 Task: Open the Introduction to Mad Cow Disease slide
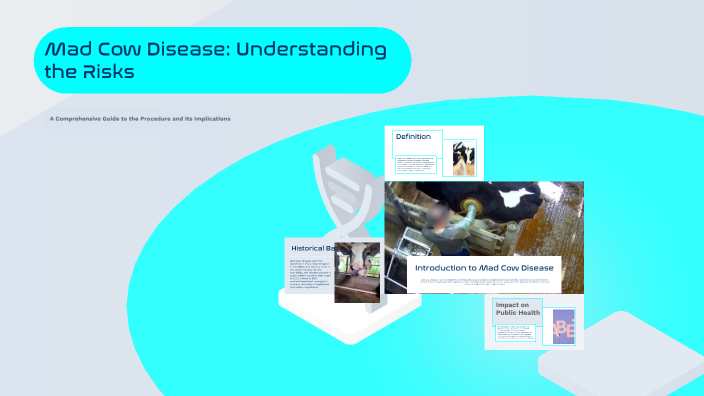tap(484, 238)
